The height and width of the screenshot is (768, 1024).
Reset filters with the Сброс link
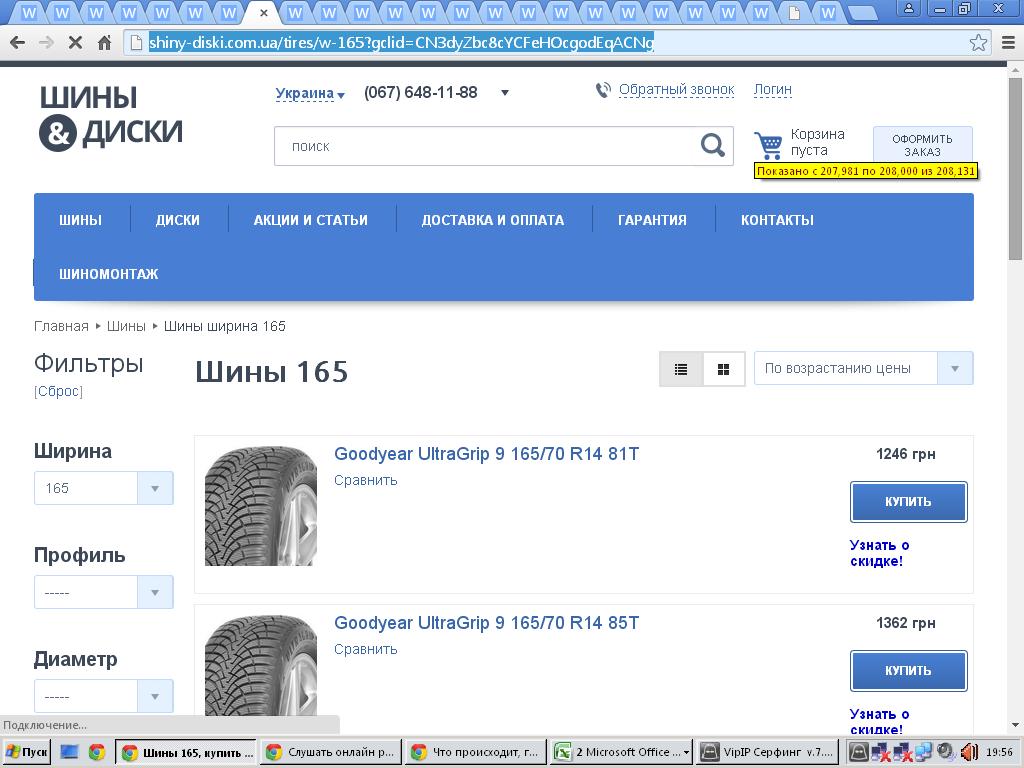[58, 391]
